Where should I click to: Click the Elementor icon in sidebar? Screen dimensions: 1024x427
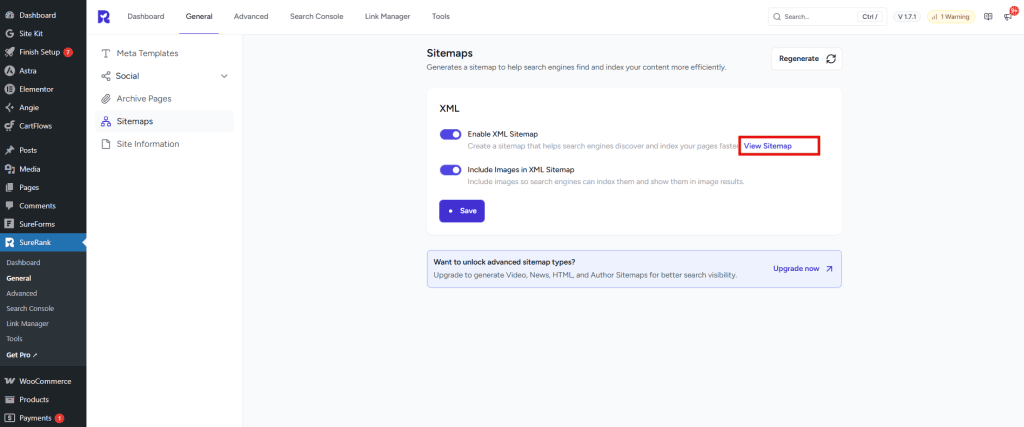9,89
